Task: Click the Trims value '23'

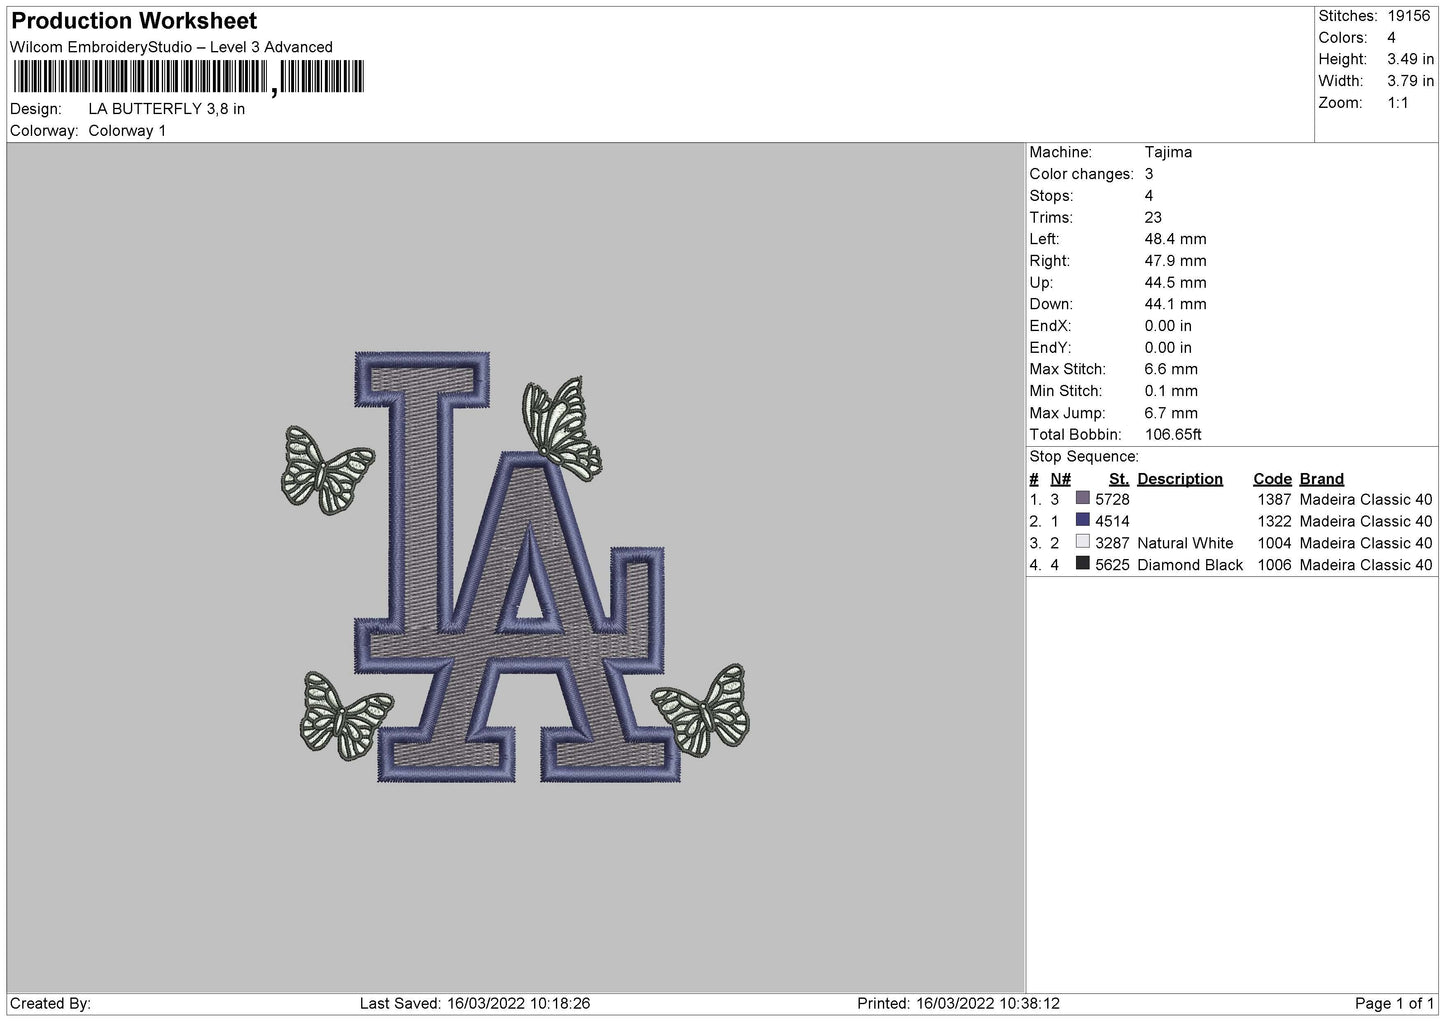Action: (x=1153, y=218)
